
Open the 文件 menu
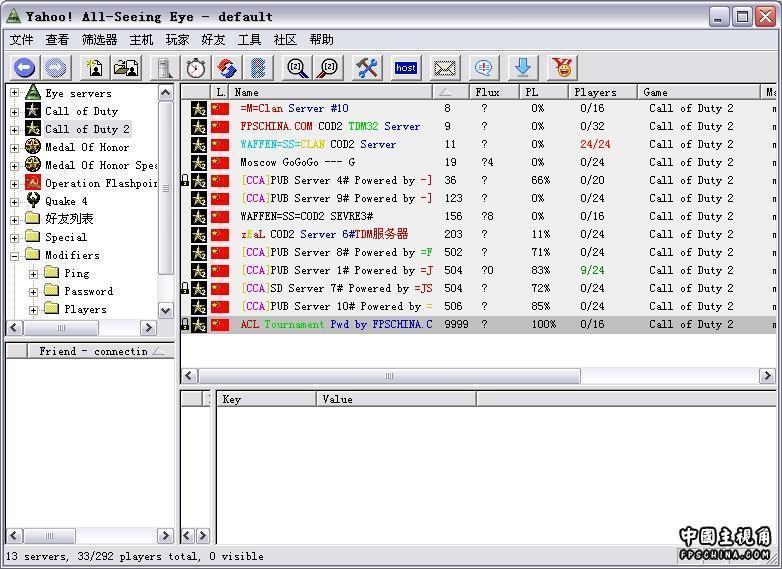[21, 39]
